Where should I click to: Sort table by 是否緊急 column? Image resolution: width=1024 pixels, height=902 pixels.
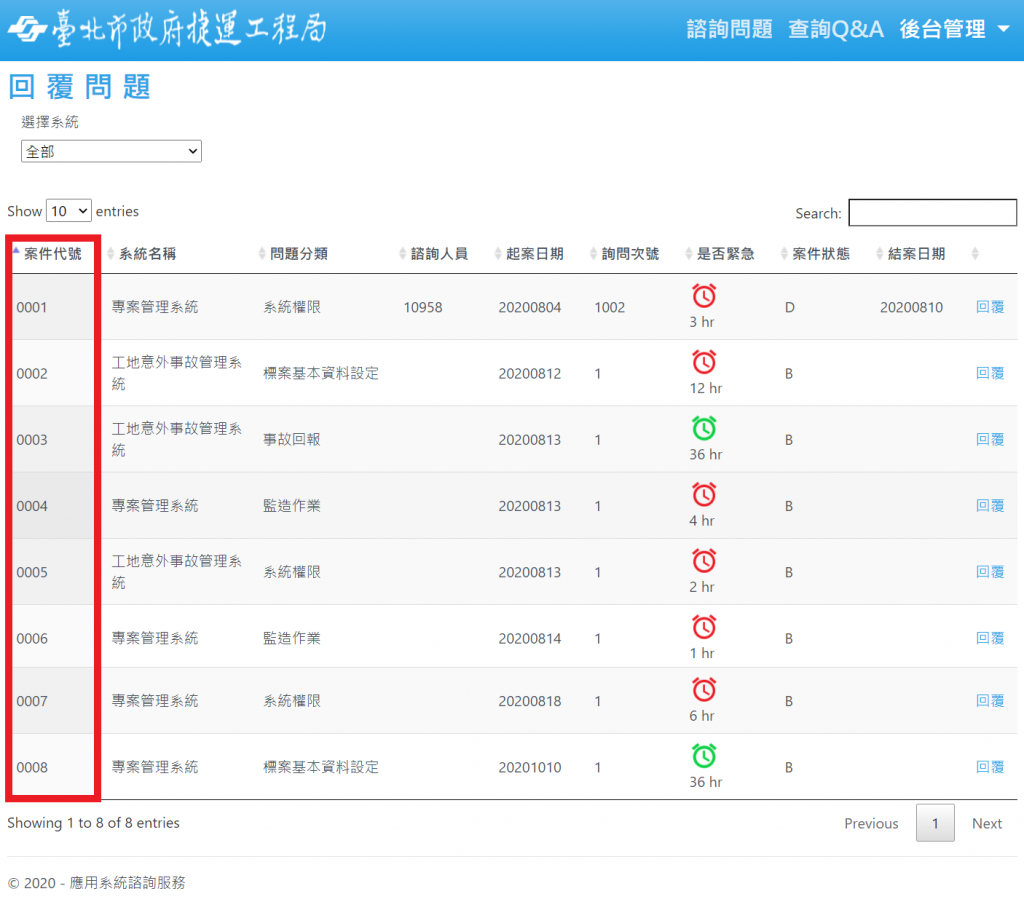point(725,254)
